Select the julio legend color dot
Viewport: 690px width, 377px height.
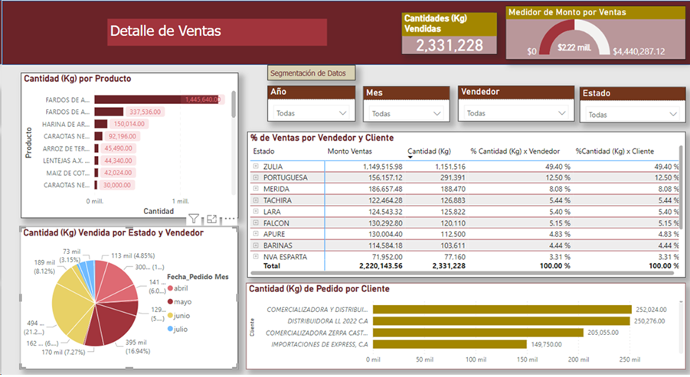[x=170, y=329]
